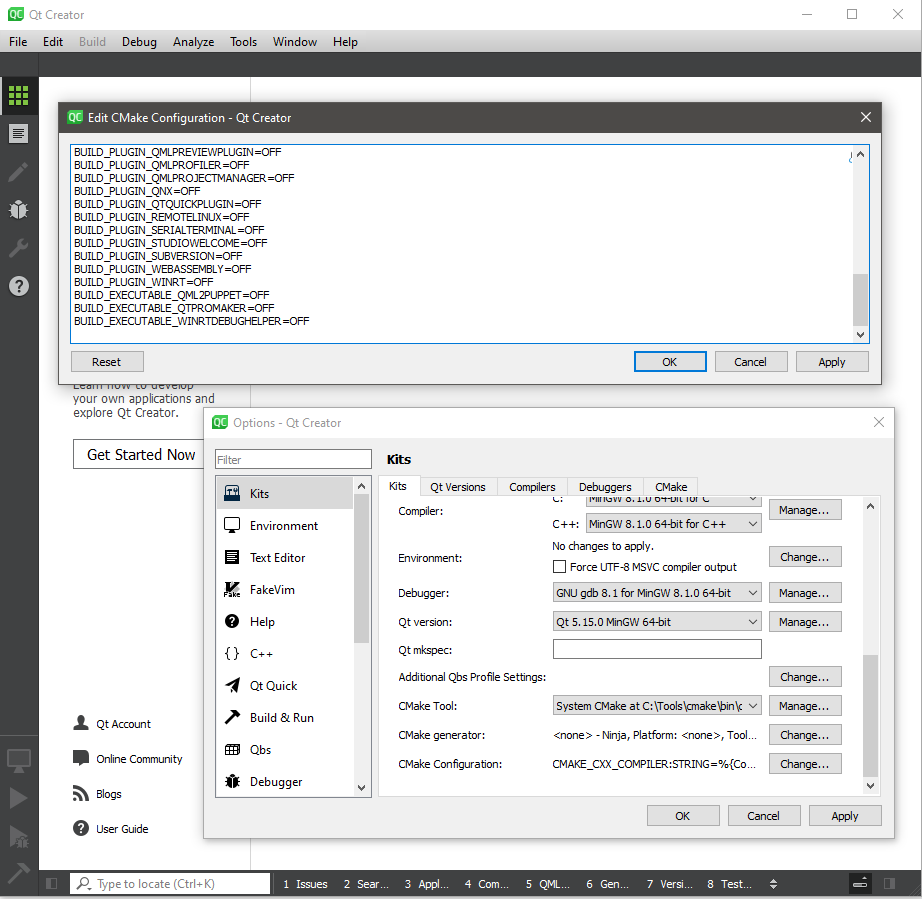This screenshot has height=899, width=922.
Task: Click the CMake configuration text scrollbar
Action: click(x=860, y=299)
